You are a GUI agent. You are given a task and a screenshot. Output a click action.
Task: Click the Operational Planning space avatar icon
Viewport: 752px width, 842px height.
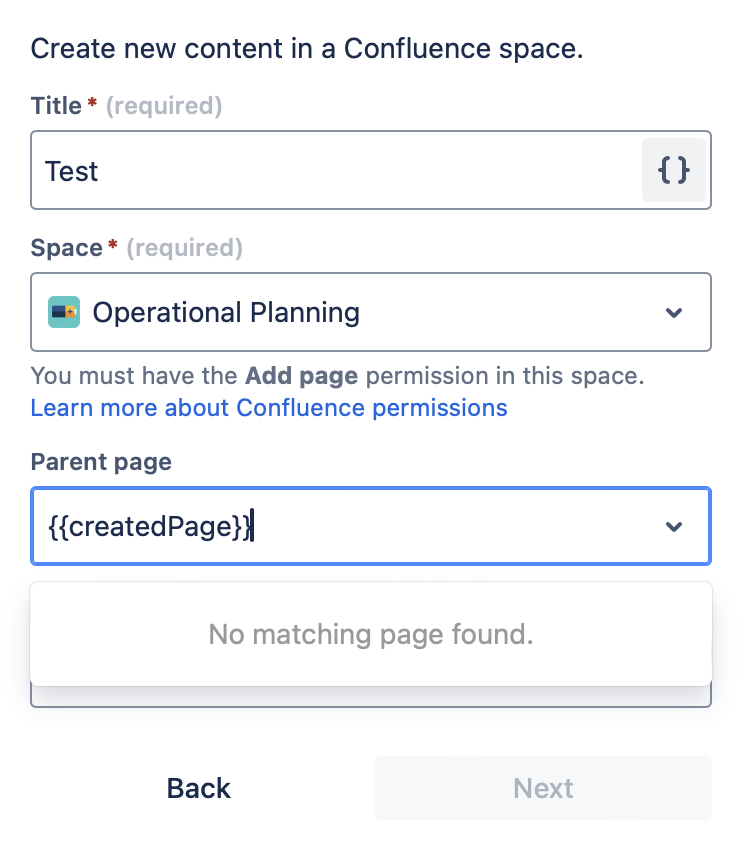coord(64,312)
